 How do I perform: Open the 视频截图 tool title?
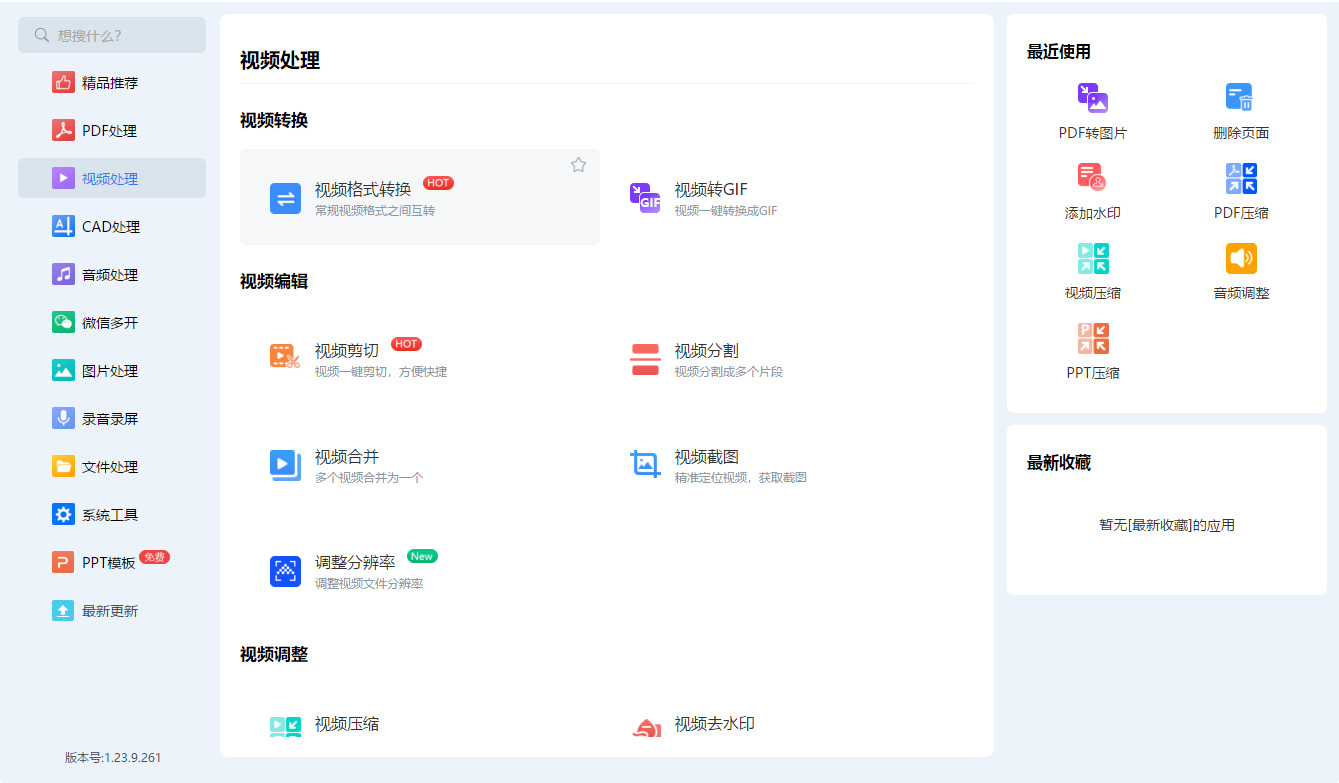(707, 456)
